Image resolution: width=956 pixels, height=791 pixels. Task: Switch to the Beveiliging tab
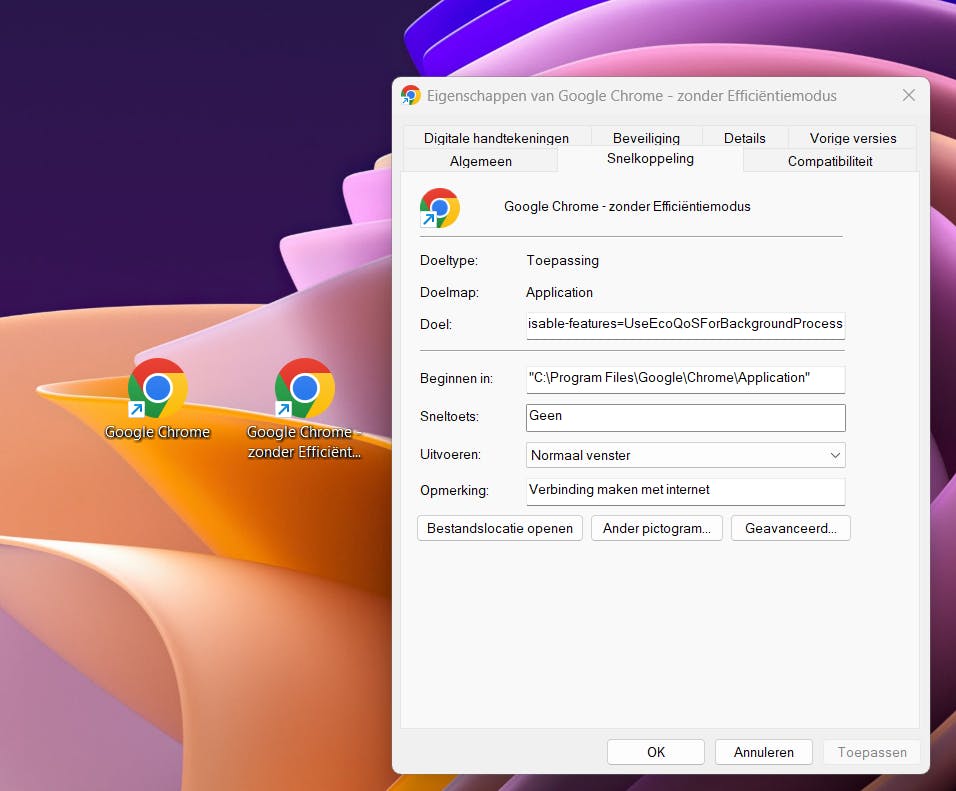pyautogui.click(x=646, y=137)
